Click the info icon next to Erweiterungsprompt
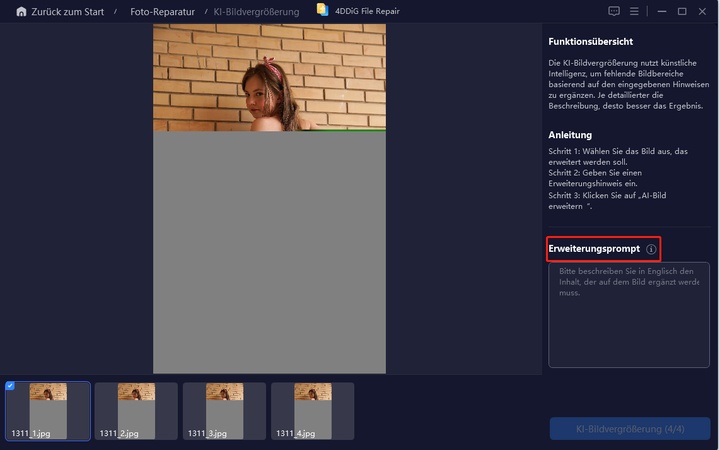 (x=651, y=249)
